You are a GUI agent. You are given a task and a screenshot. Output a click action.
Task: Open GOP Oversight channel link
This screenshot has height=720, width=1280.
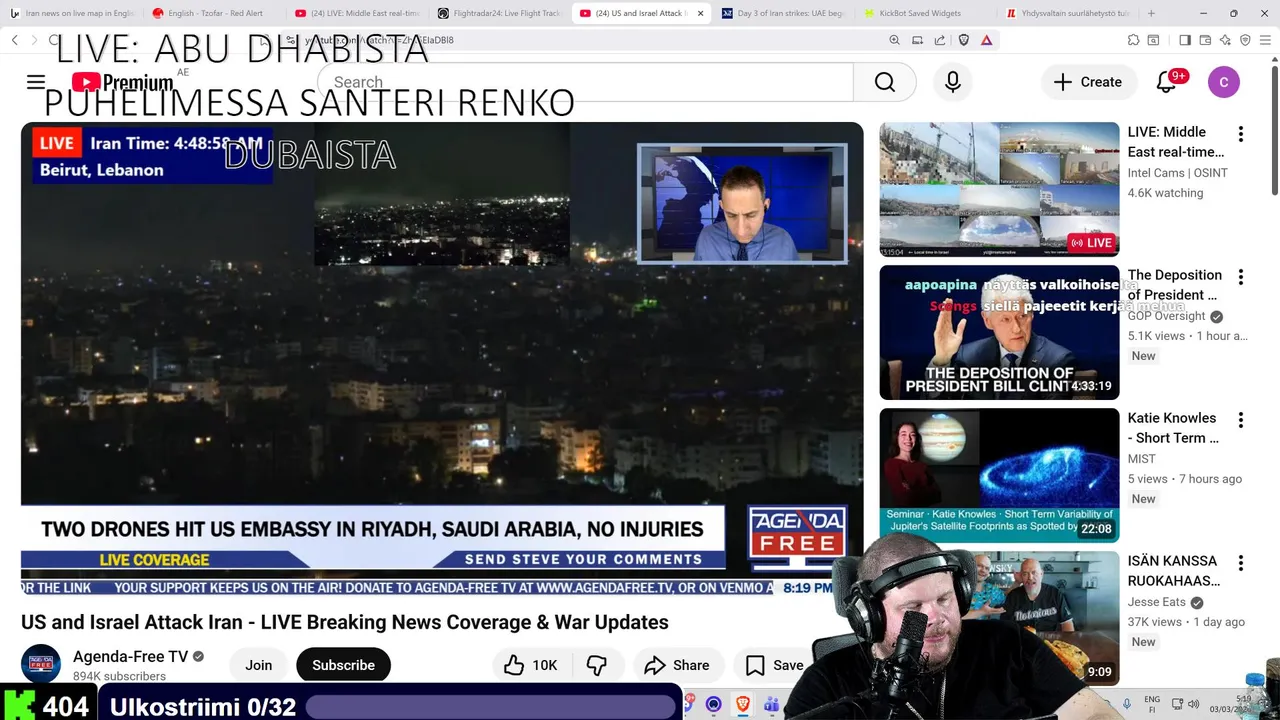(1167, 316)
